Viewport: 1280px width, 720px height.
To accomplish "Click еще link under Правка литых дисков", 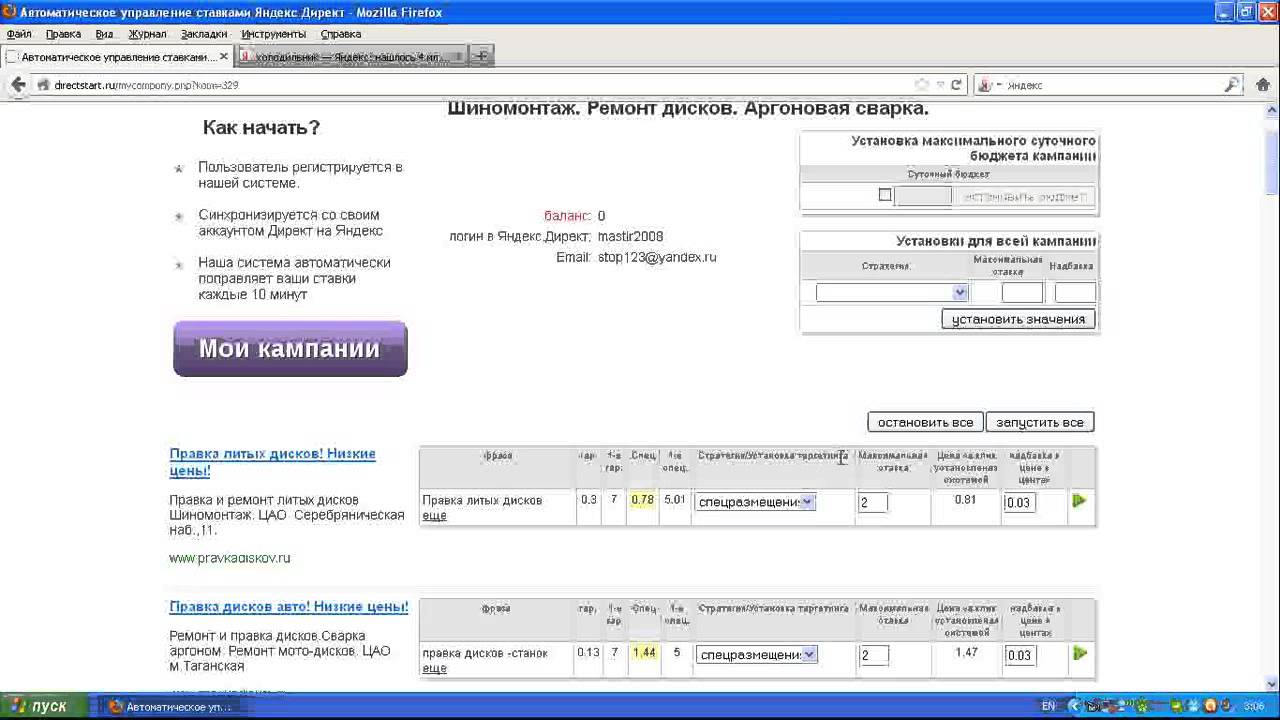I will (x=434, y=516).
